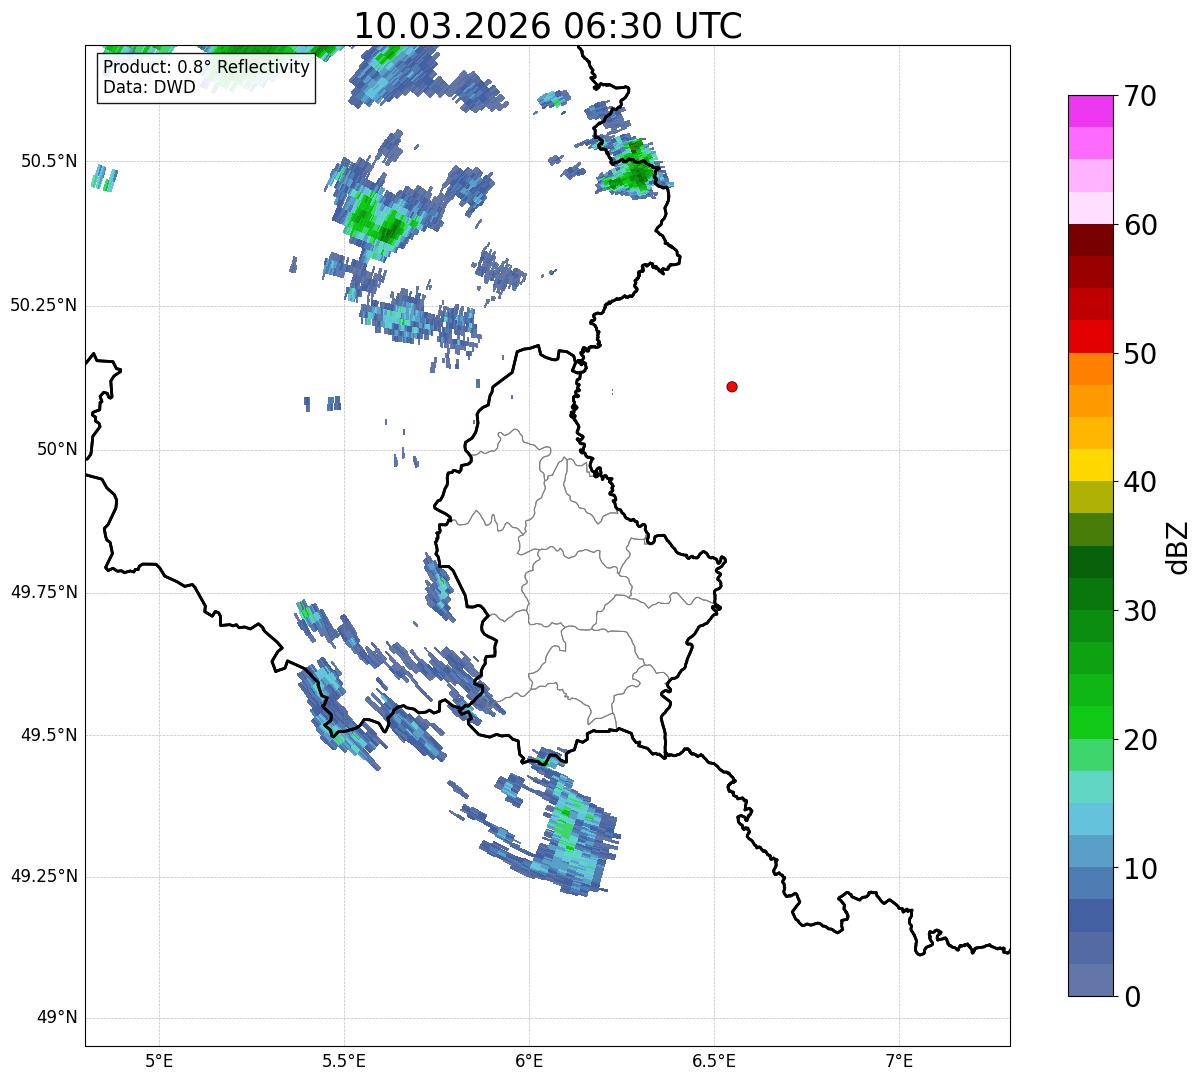Click the latitude label 49.75°N
The image size is (1202, 1081).
tap(44, 592)
